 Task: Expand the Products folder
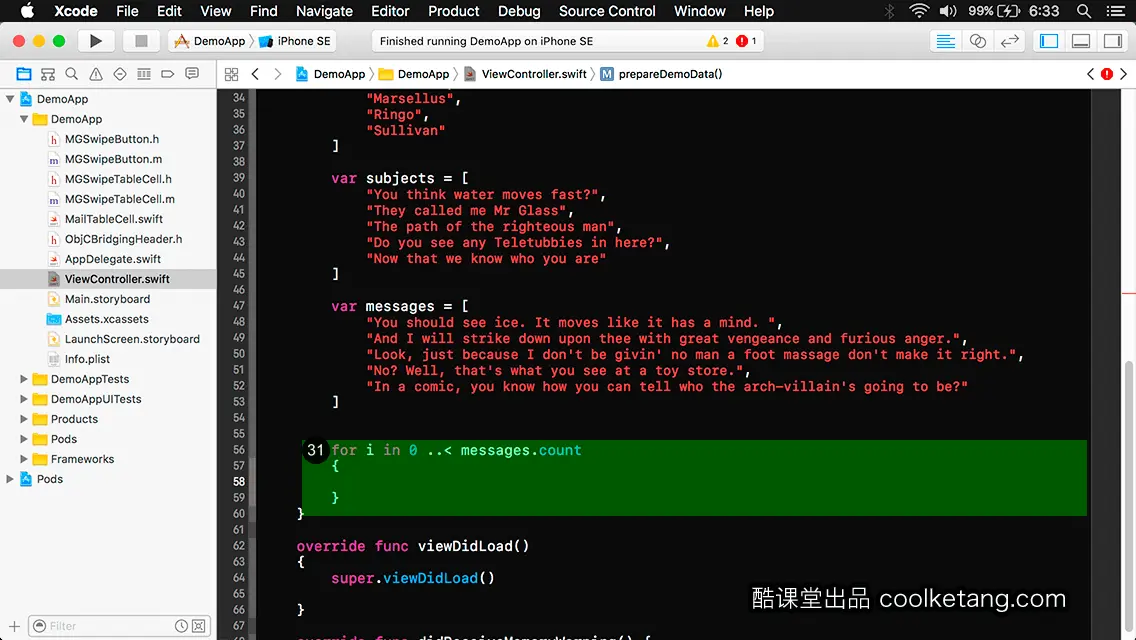click(24, 419)
